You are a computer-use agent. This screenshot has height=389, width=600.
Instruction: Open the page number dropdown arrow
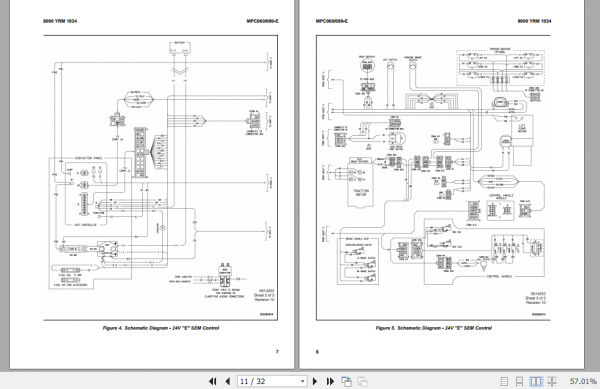click(x=302, y=381)
